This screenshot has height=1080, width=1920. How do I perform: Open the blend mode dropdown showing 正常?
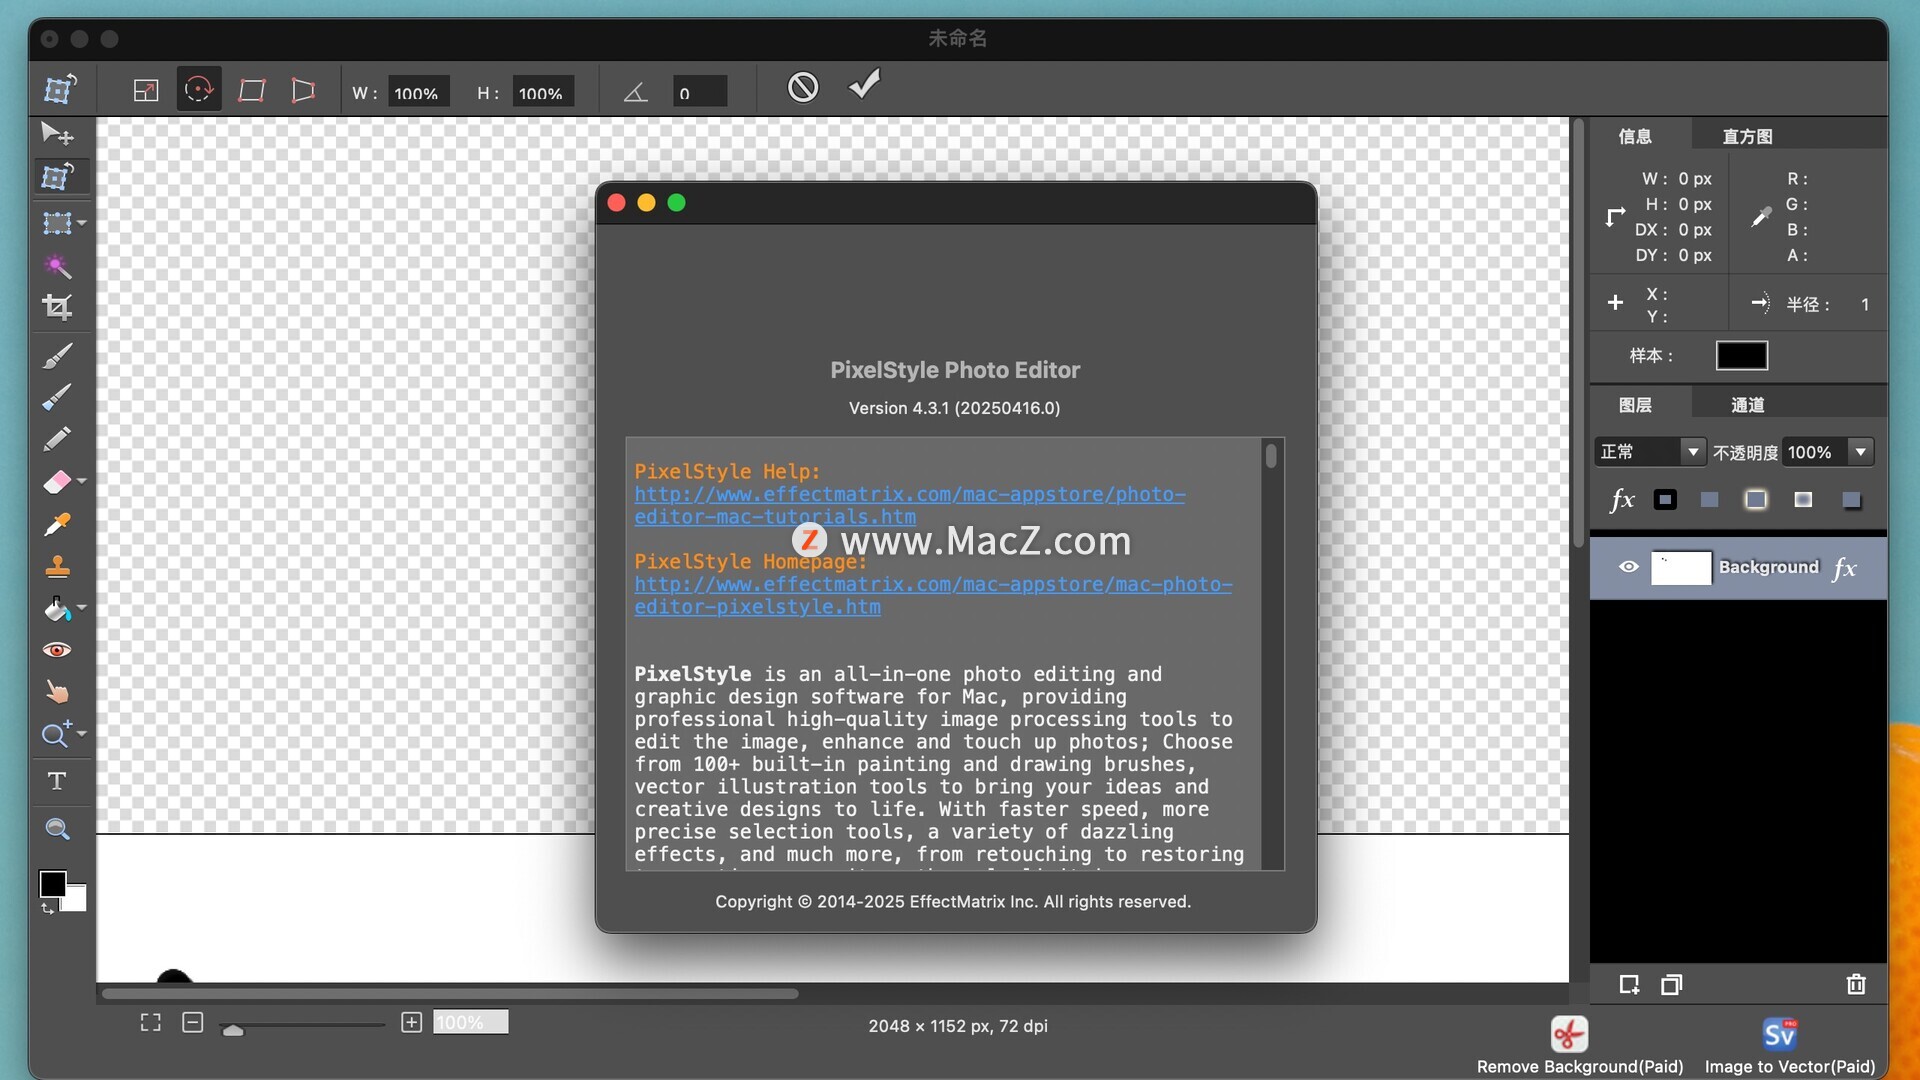point(1650,452)
